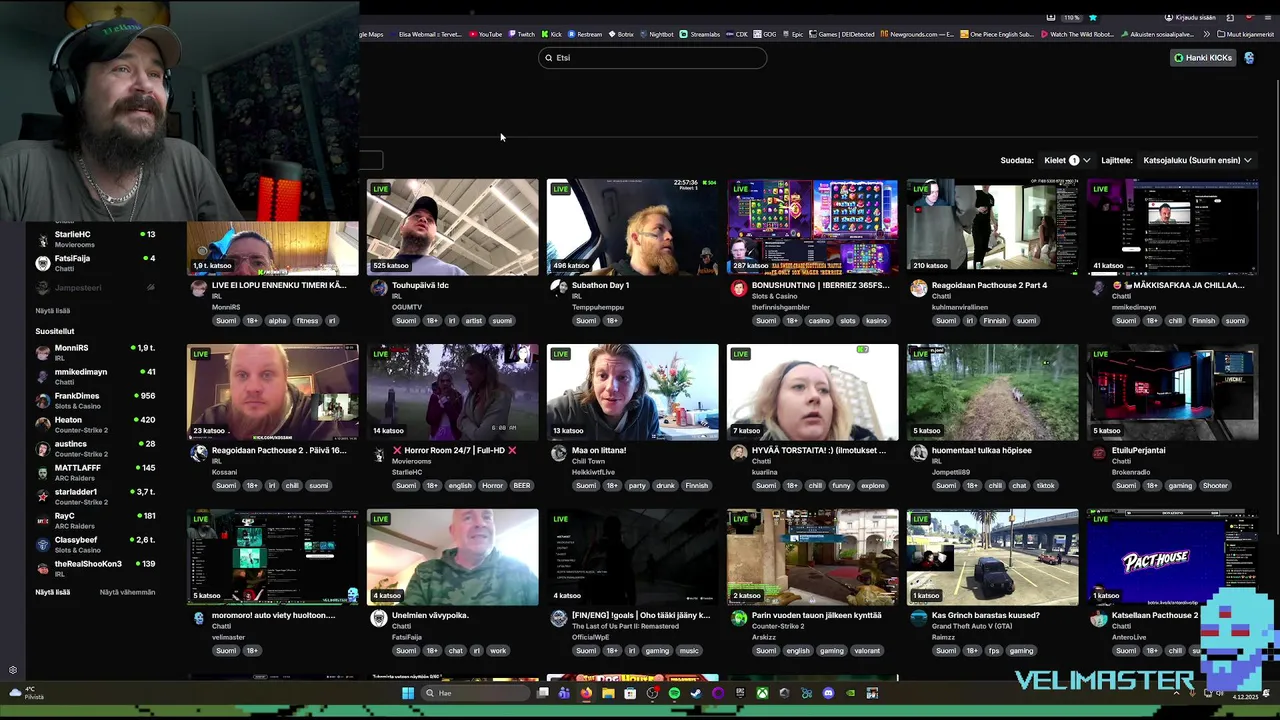Screen dimensions: 1280x720
Task: Open Muut kirjanmerkit bookmarks folder
Action: 1246,34
